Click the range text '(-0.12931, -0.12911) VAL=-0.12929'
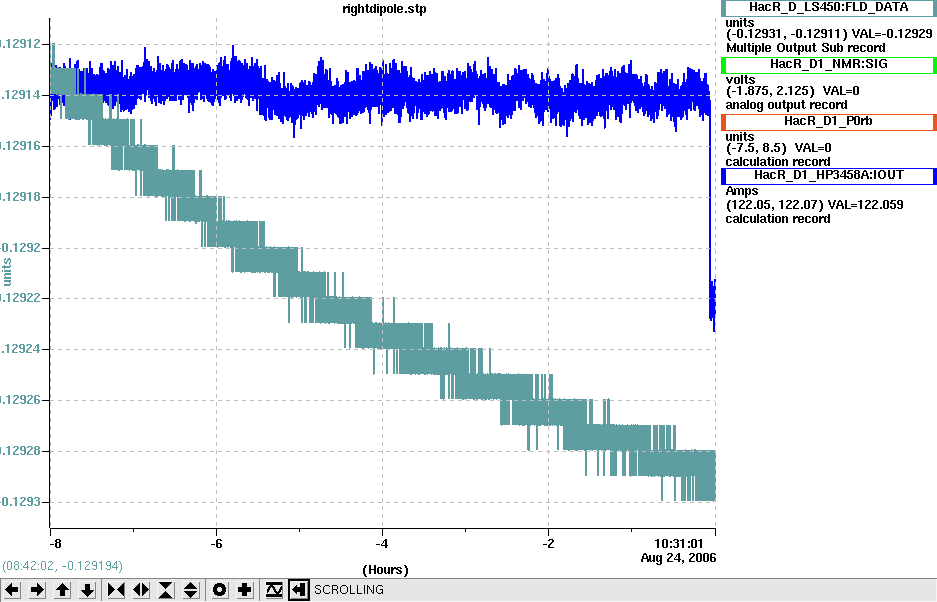 [829, 34]
